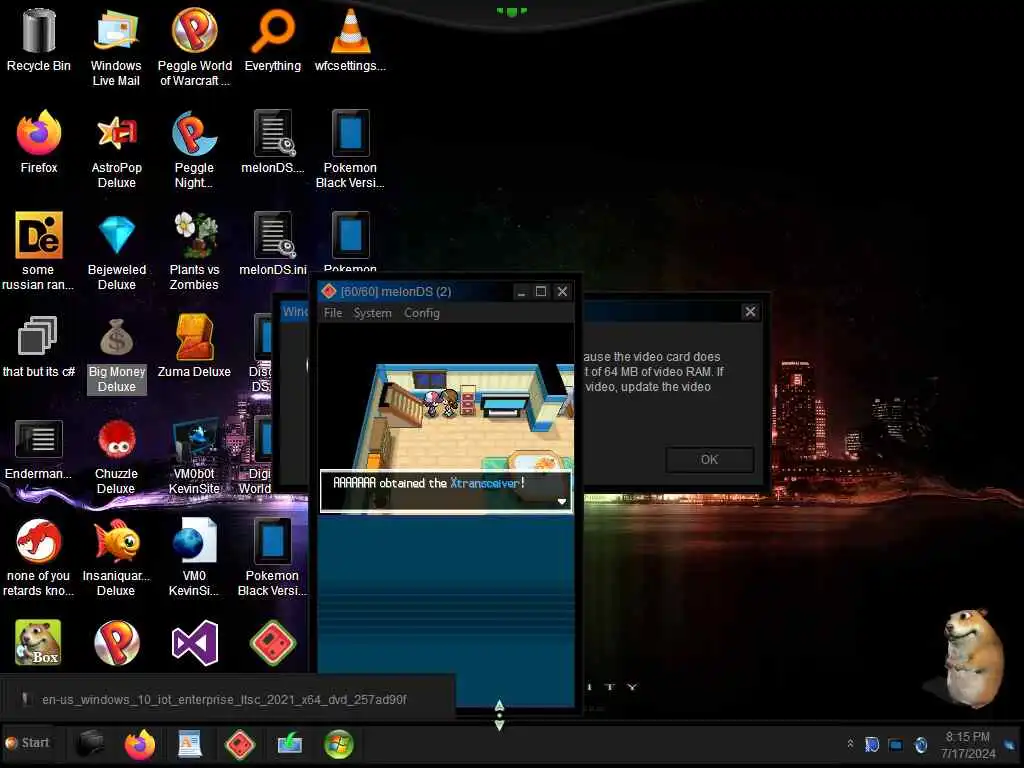This screenshot has width=1024, height=768.
Task: Launch Chuzzle Deluxe desktop icon
Action: click(116, 456)
